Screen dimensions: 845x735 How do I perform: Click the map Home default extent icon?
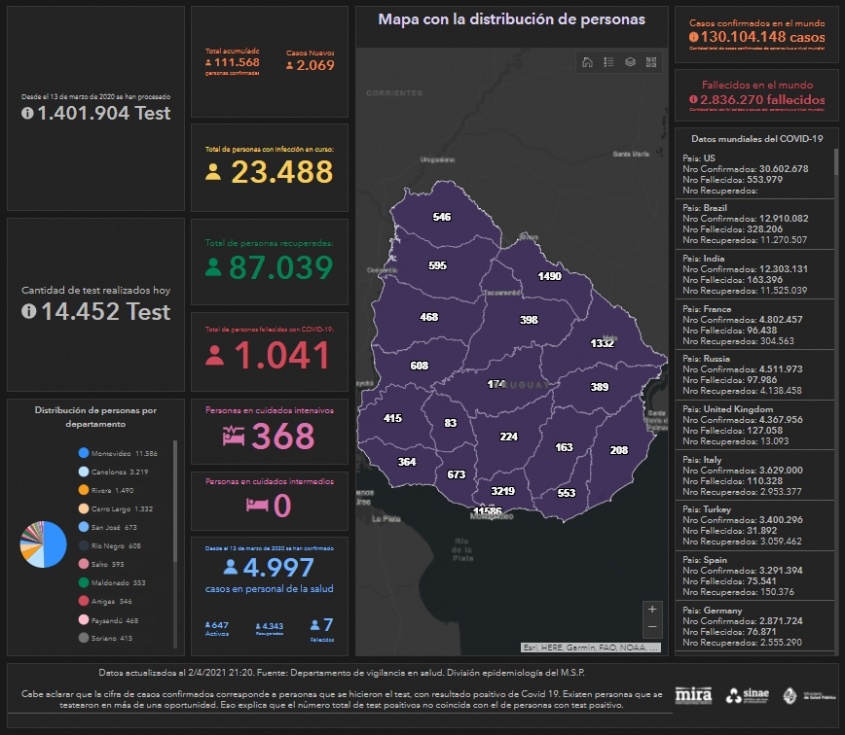click(587, 63)
